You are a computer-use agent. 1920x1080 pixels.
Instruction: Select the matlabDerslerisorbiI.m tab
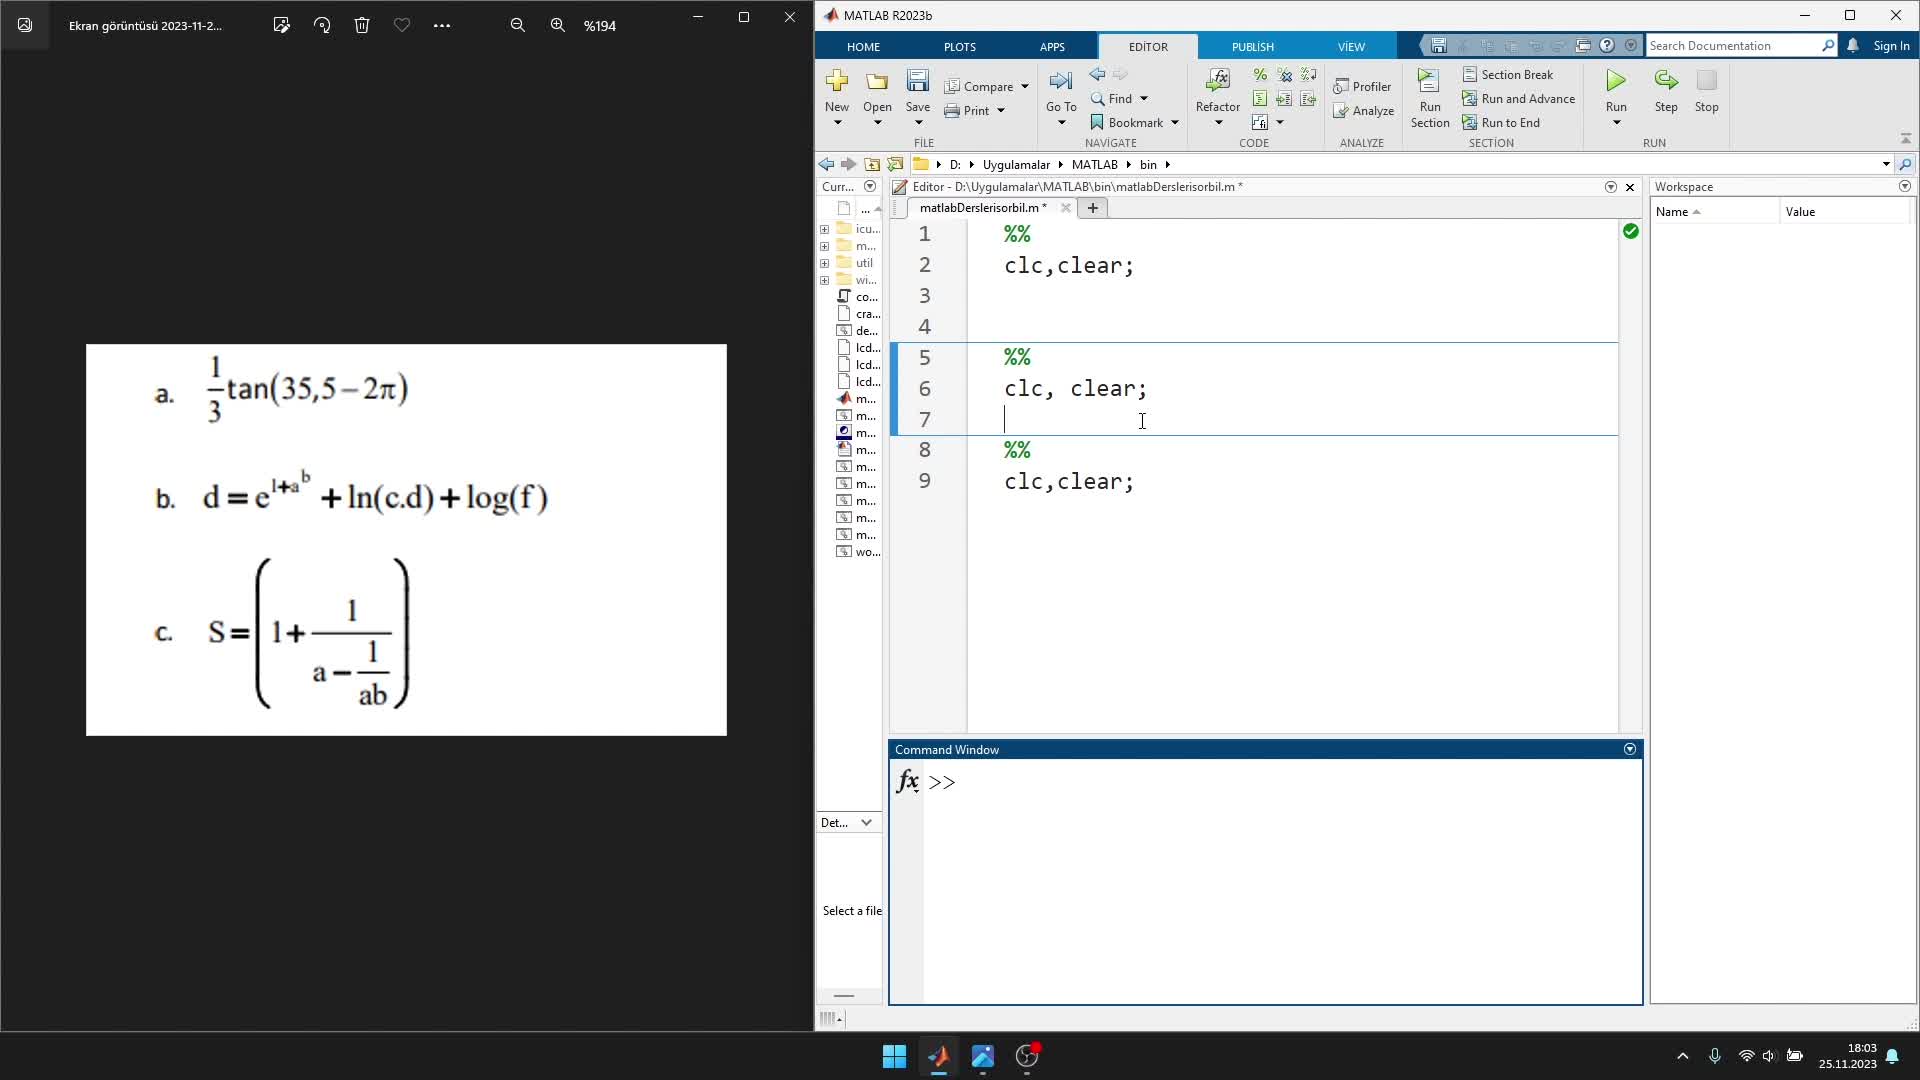click(977, 208)
